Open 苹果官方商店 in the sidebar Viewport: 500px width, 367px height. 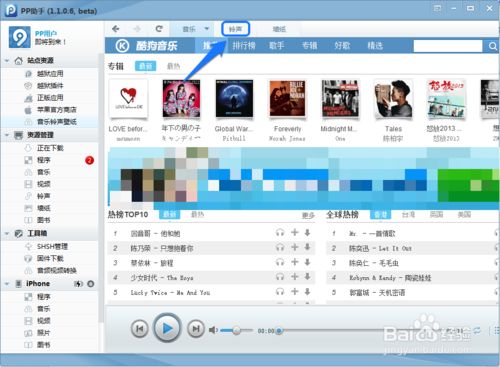coord(56,110)
